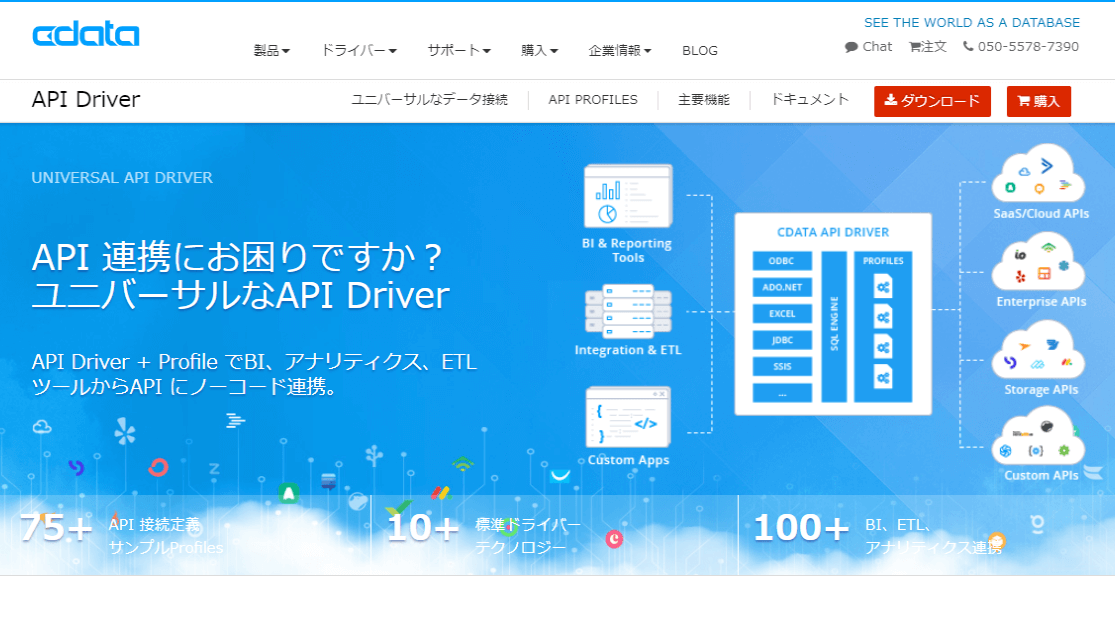Click the SSIS box in the driver diagram
1115x621 pixels.
(x=781, y=366)
